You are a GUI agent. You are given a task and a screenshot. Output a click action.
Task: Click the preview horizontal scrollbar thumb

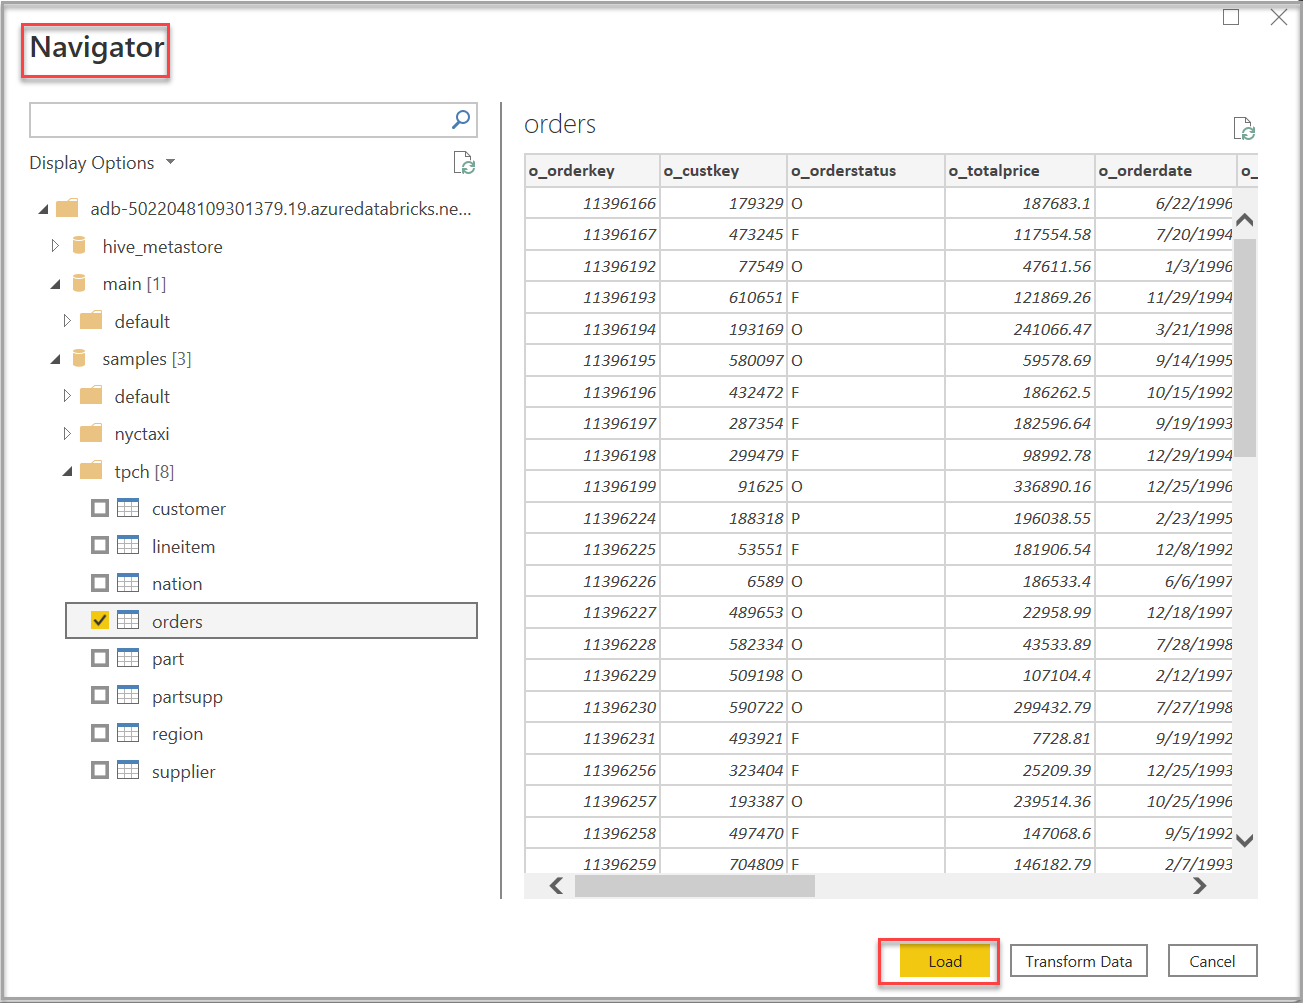(x=694, y=886)
